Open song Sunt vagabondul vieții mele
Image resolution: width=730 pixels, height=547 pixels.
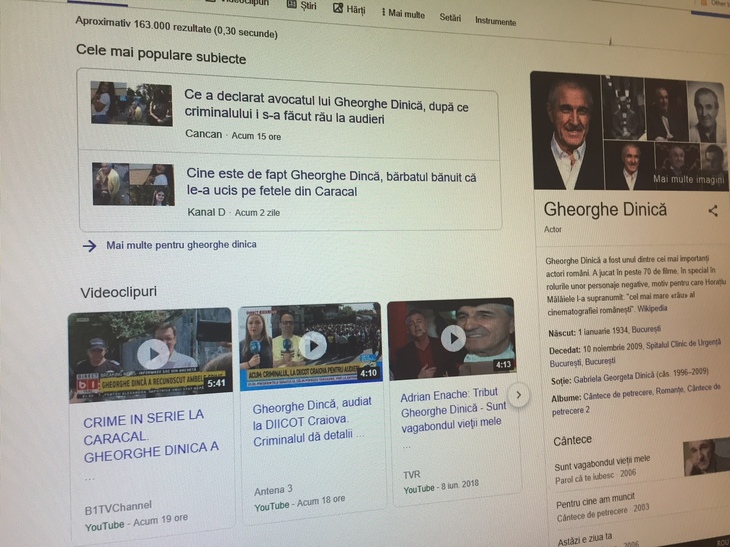[602, 463]
